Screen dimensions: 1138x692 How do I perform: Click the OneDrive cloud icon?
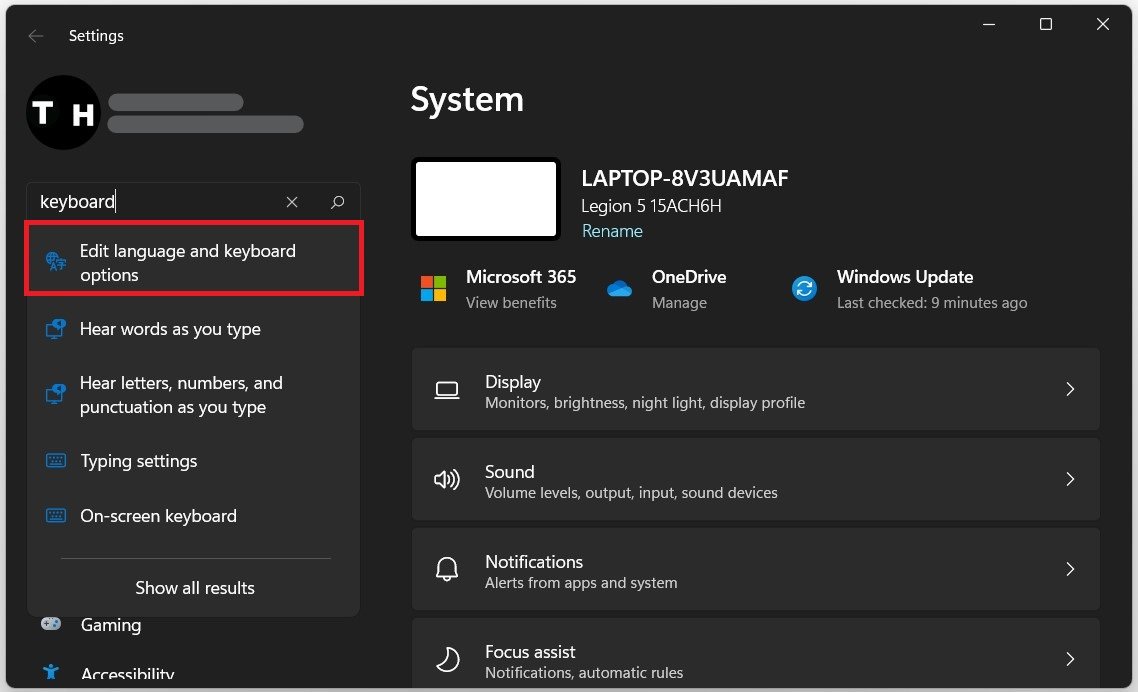click(620, 289)
